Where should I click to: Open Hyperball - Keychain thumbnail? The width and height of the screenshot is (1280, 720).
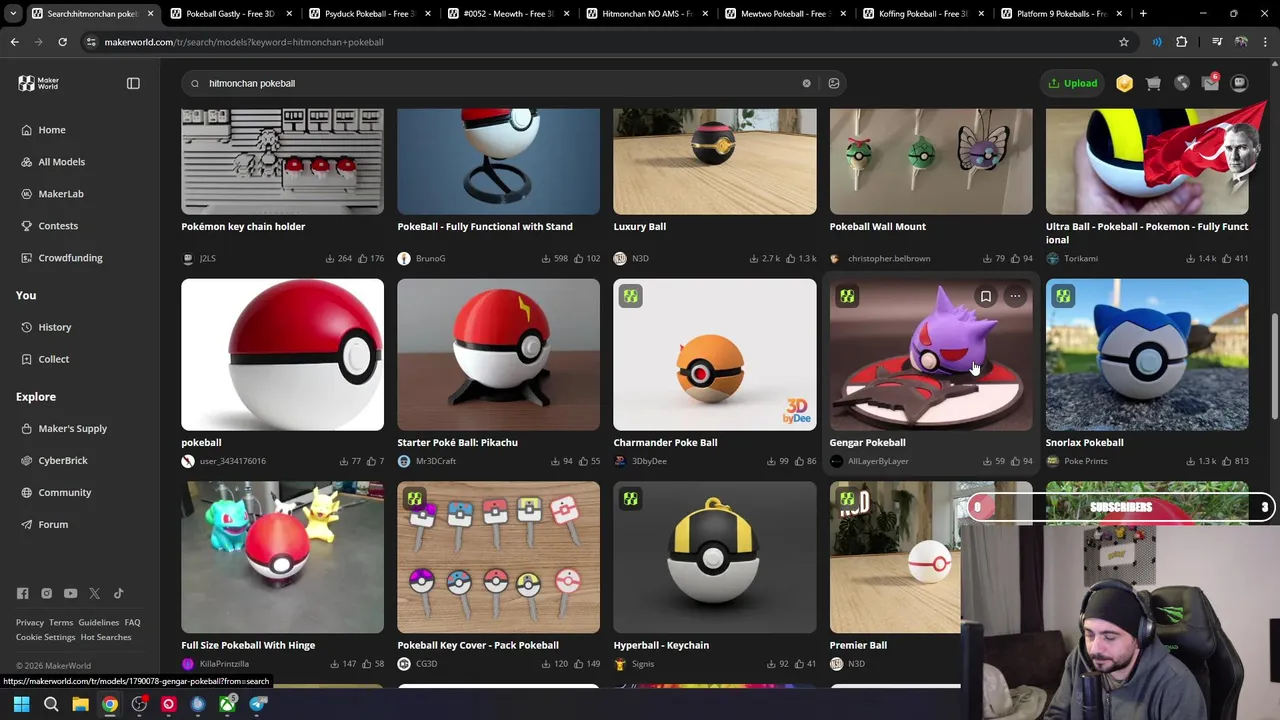coord(714,557)
